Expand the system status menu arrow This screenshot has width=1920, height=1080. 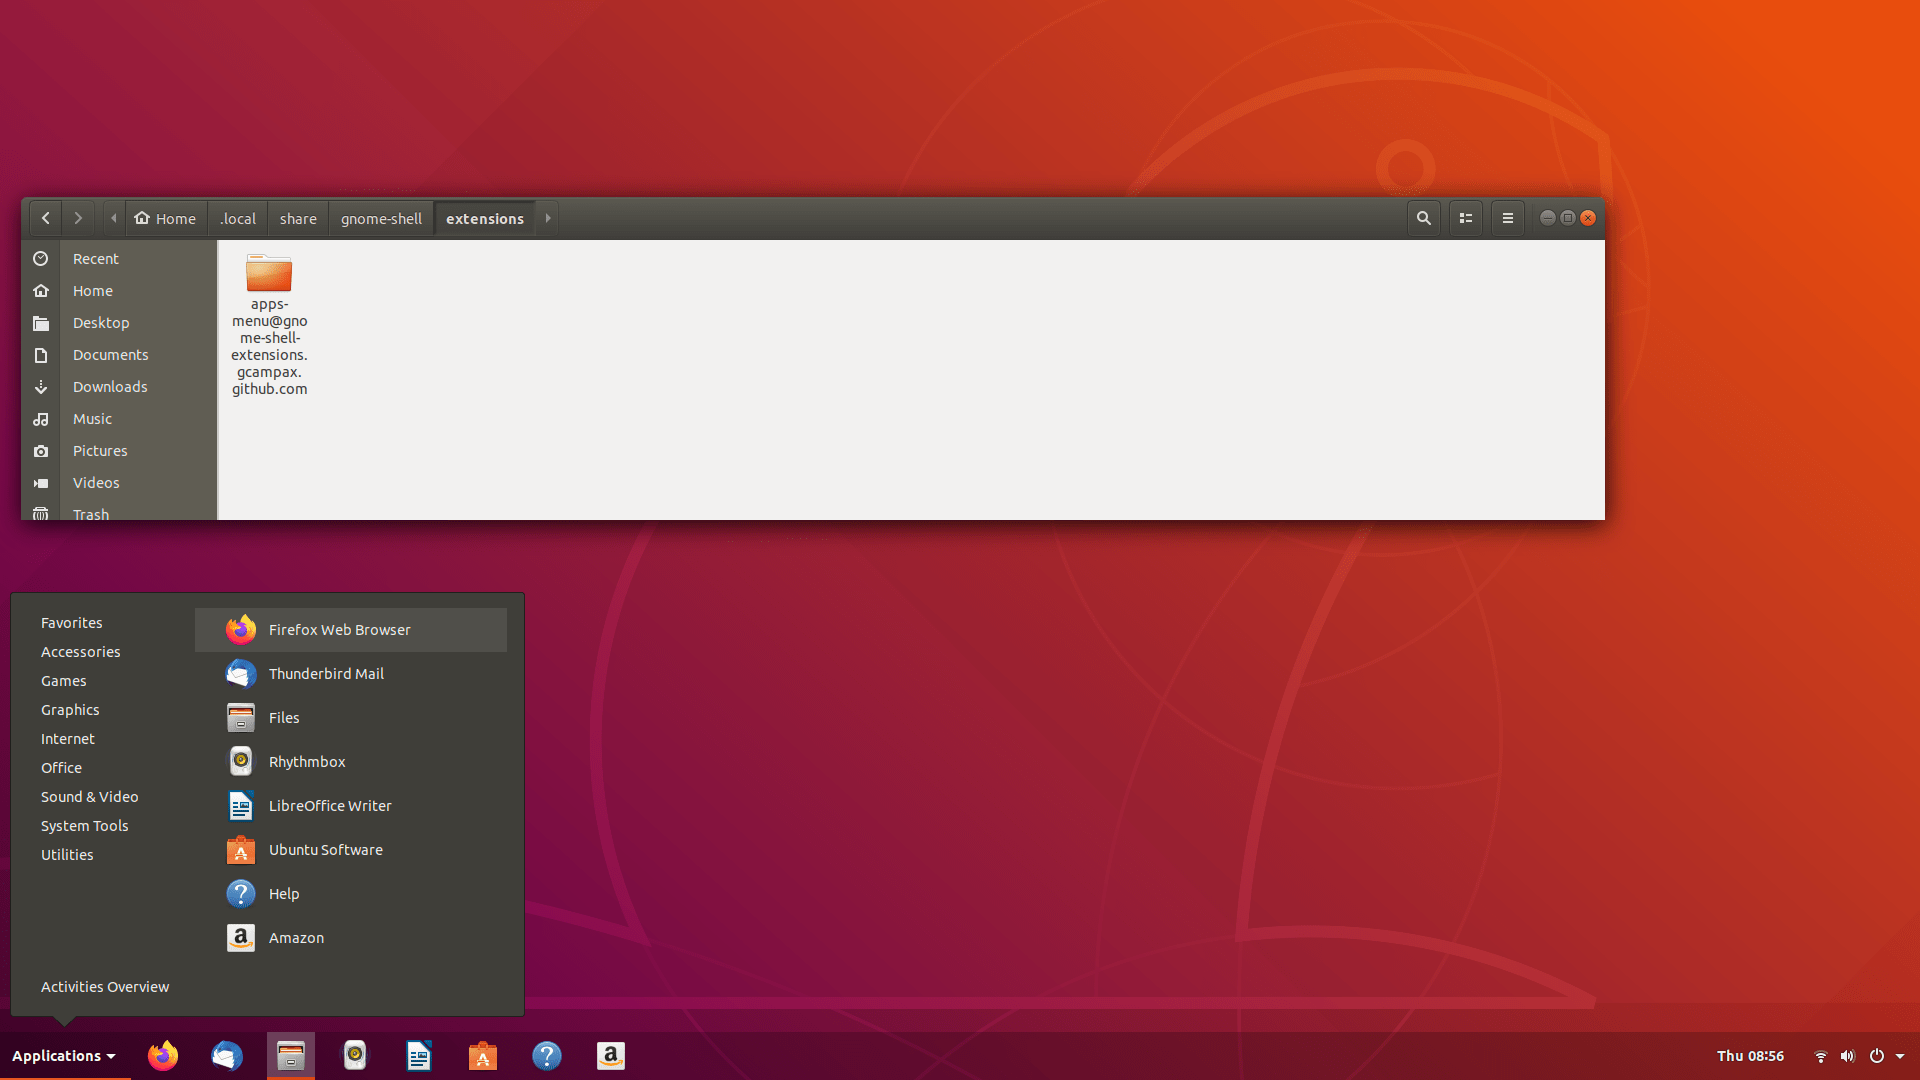[1900, 1056]
